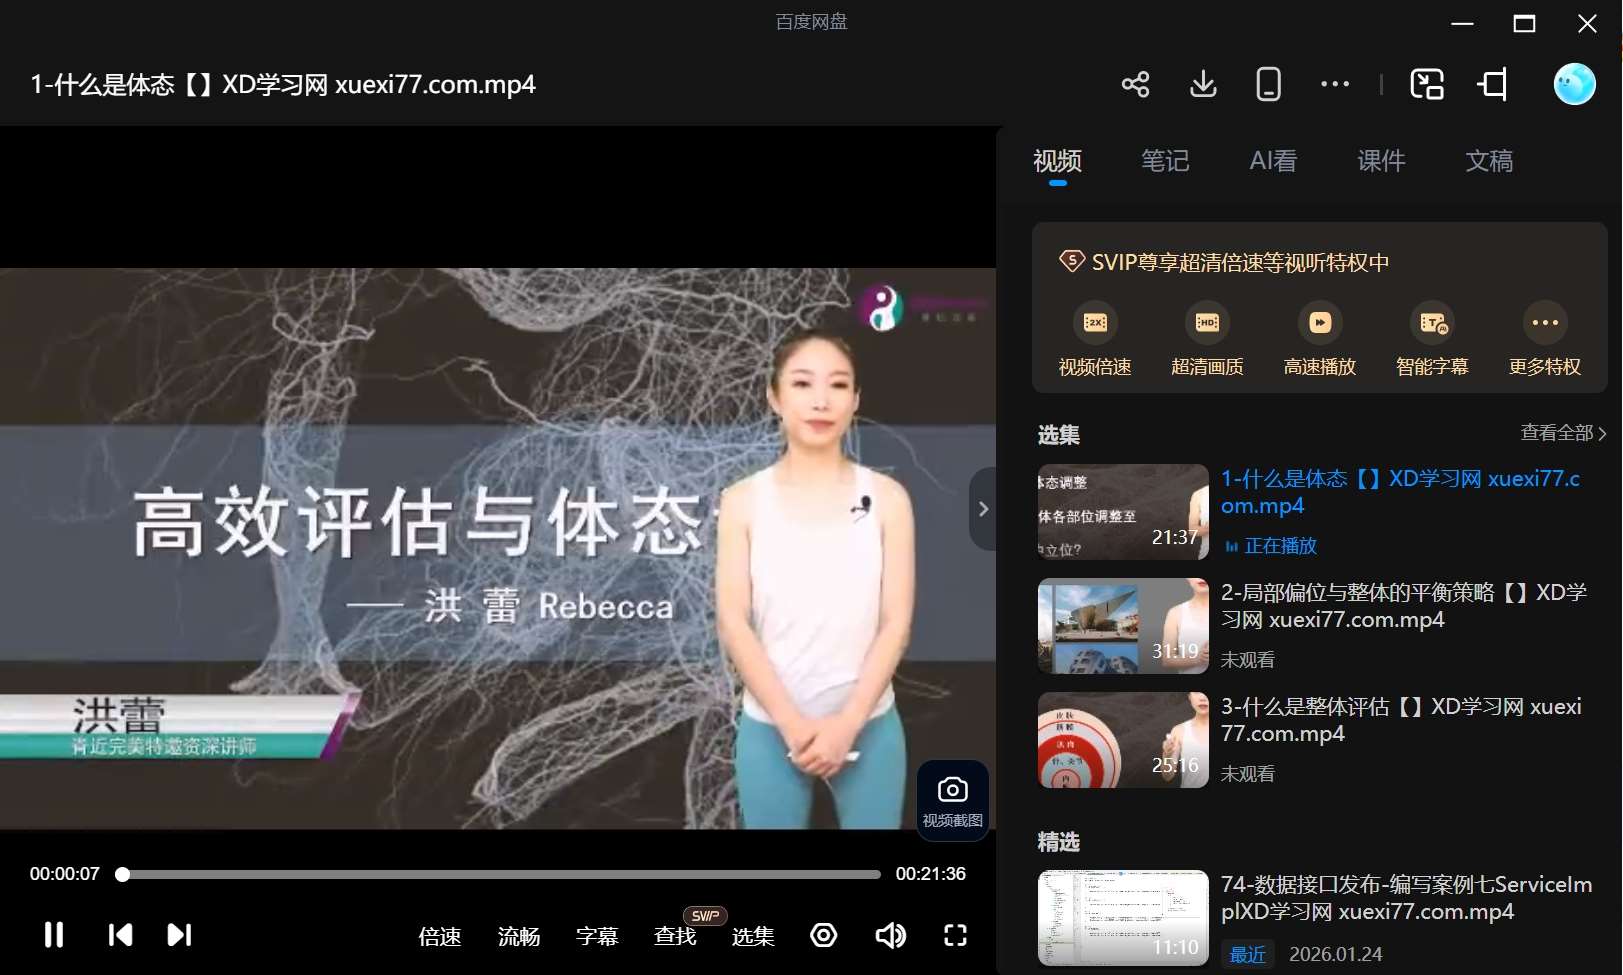Share the current video file
Image resolution: width=1623 pixels, height=975 pixels.
coord(1135,84)
